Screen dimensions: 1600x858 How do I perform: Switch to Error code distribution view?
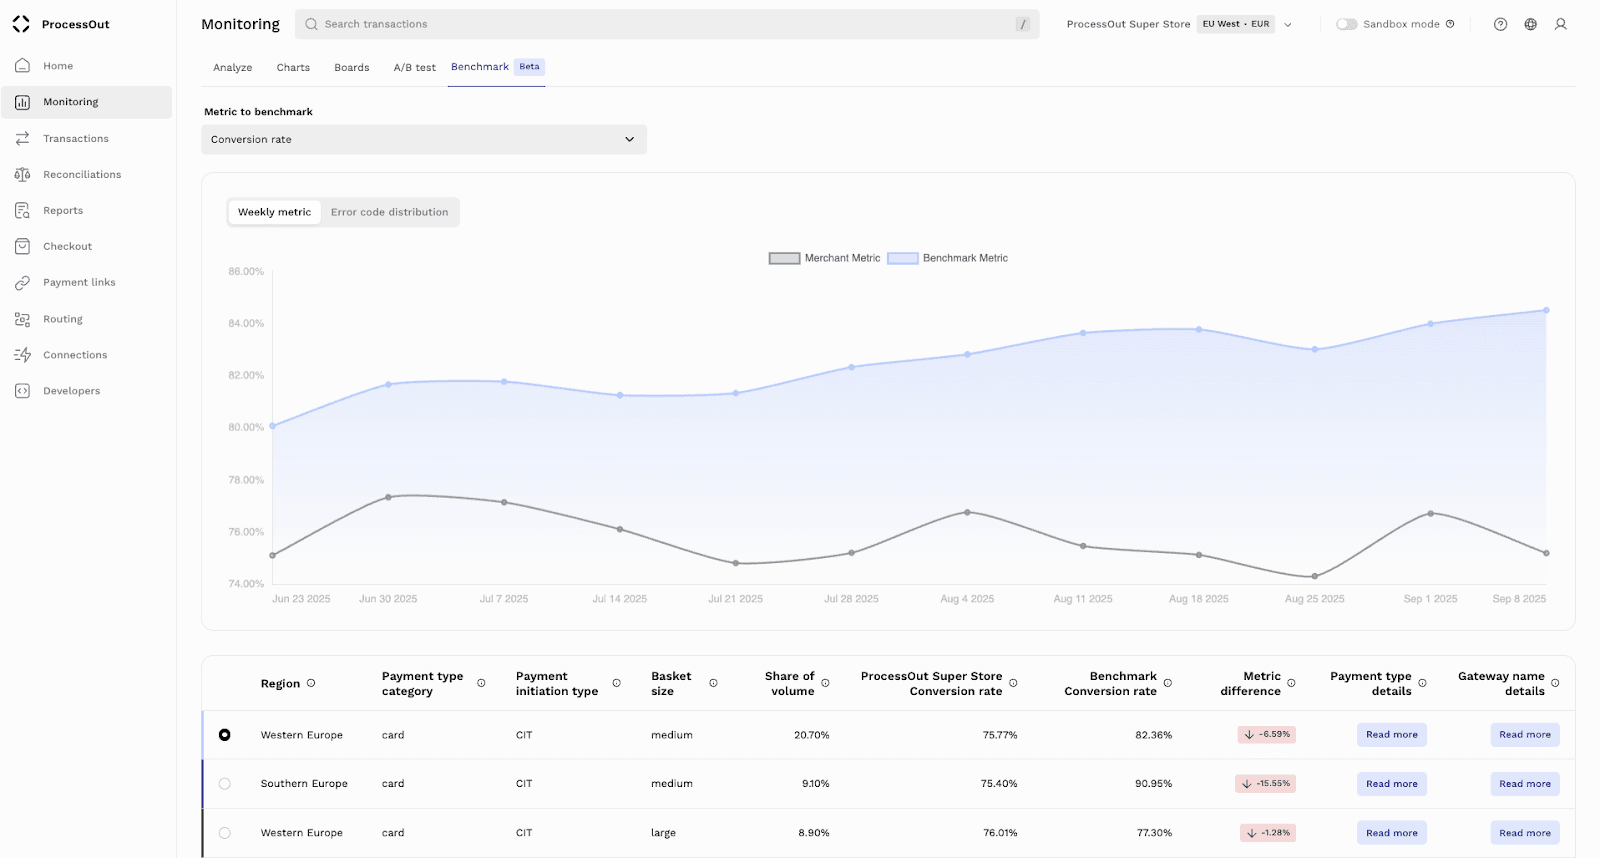389,212
